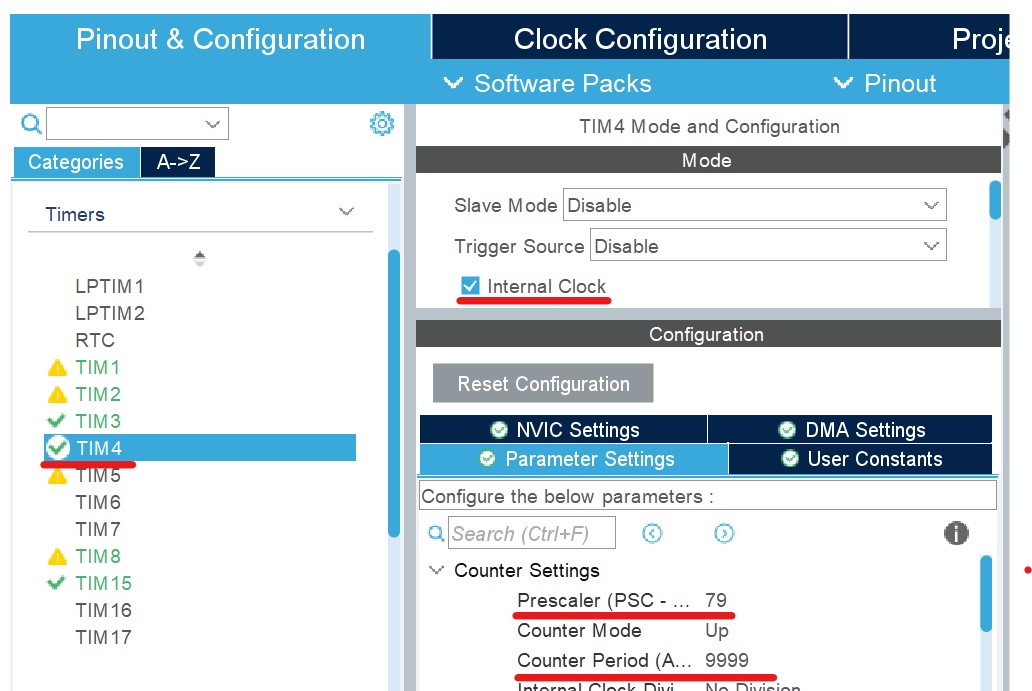Click the green checkmark beside TIM3
Screen dimensions: 1032x691
tap(57, 421)
